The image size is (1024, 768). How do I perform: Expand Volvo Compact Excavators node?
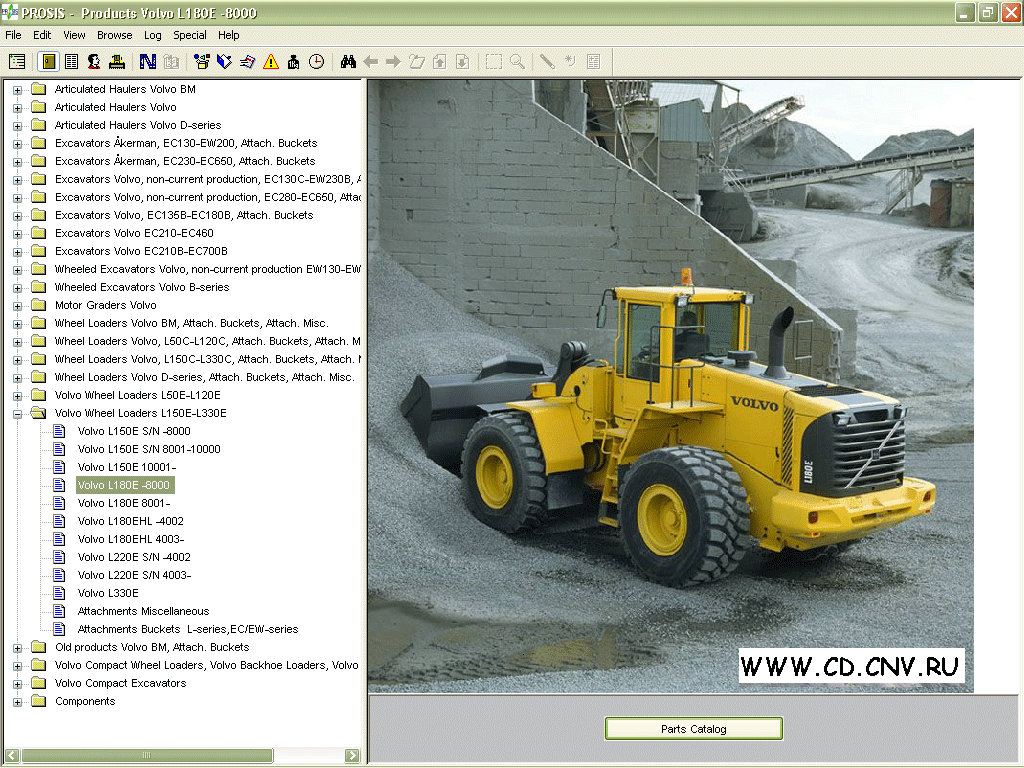[x=18, y=684]
